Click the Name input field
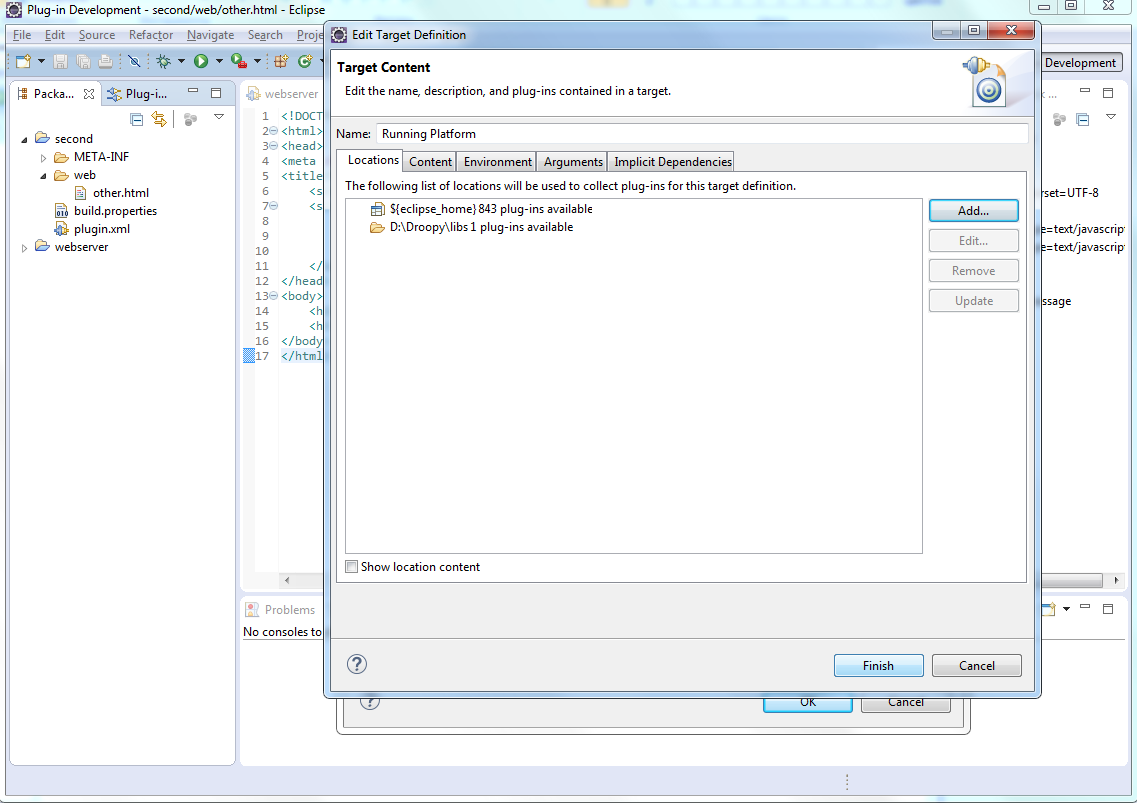The image size is (1137, 803). coord(702,133)
